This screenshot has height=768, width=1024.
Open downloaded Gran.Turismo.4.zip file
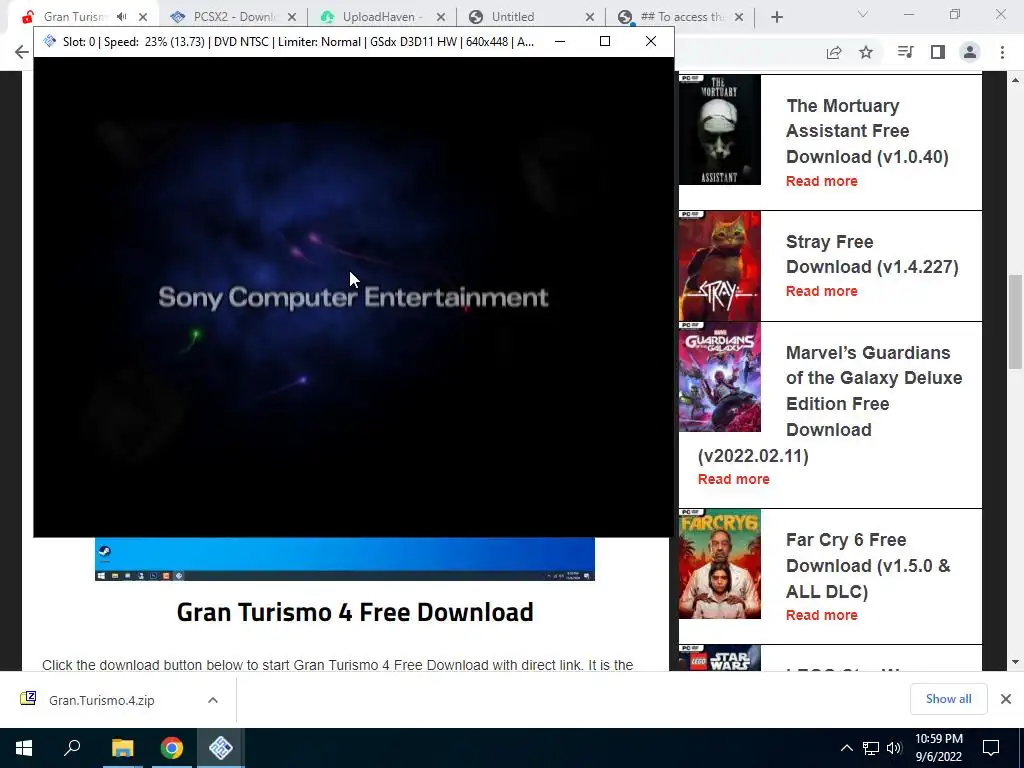click(101, 700)
